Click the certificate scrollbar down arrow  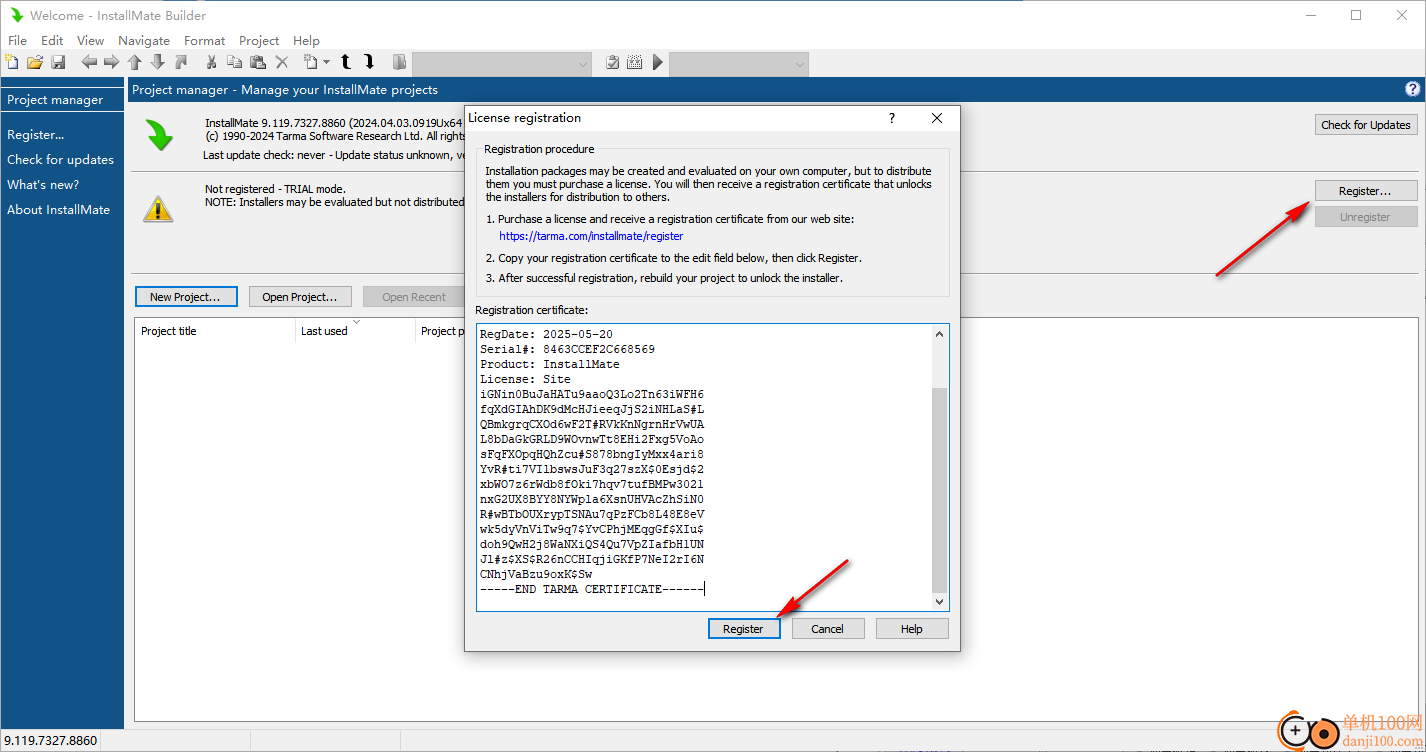click(939, 602)
